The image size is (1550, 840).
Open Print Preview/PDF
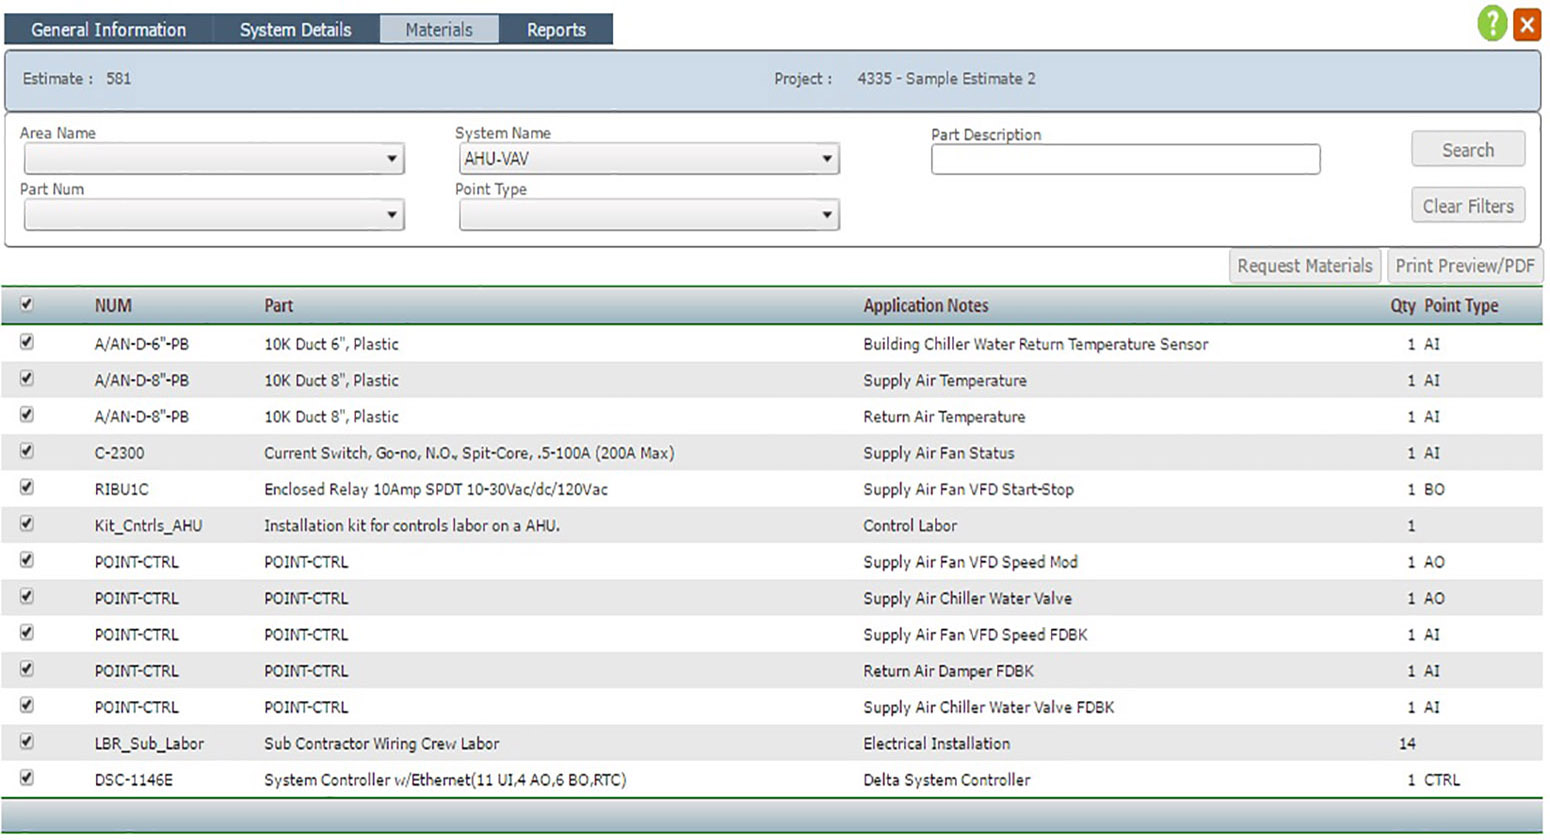coord(1464,266)
